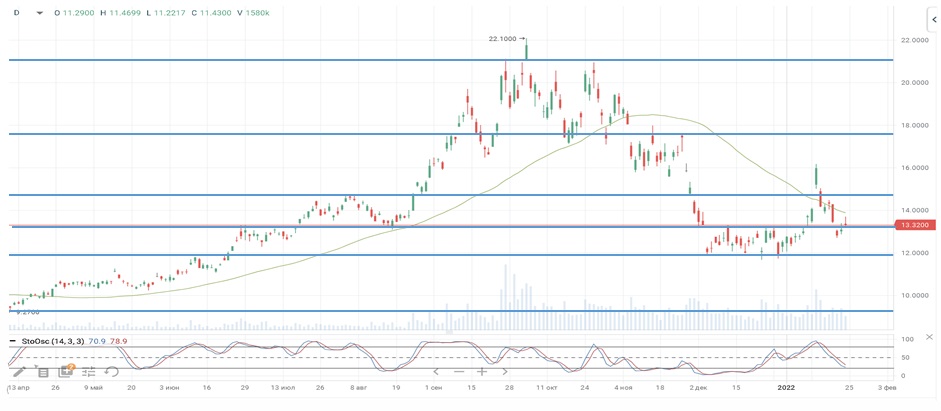Pan chart left with the left chevron

click(436, 372)
